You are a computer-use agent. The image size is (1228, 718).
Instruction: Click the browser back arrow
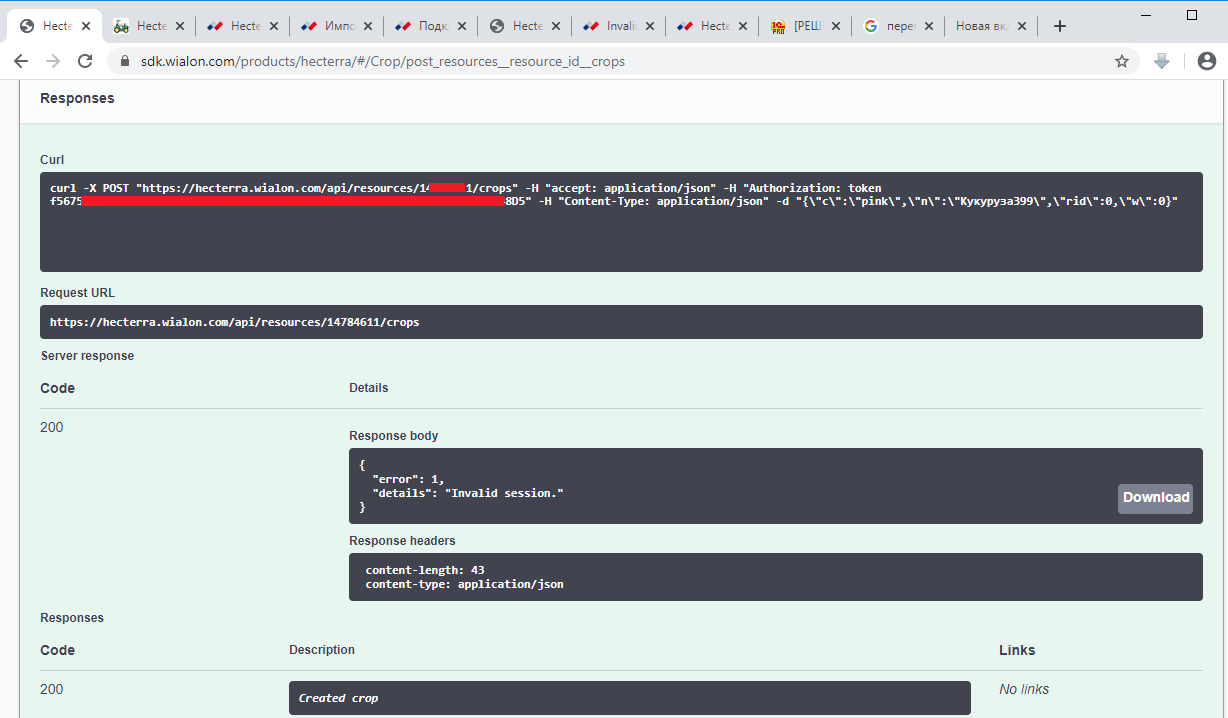(x=21, y=62)
